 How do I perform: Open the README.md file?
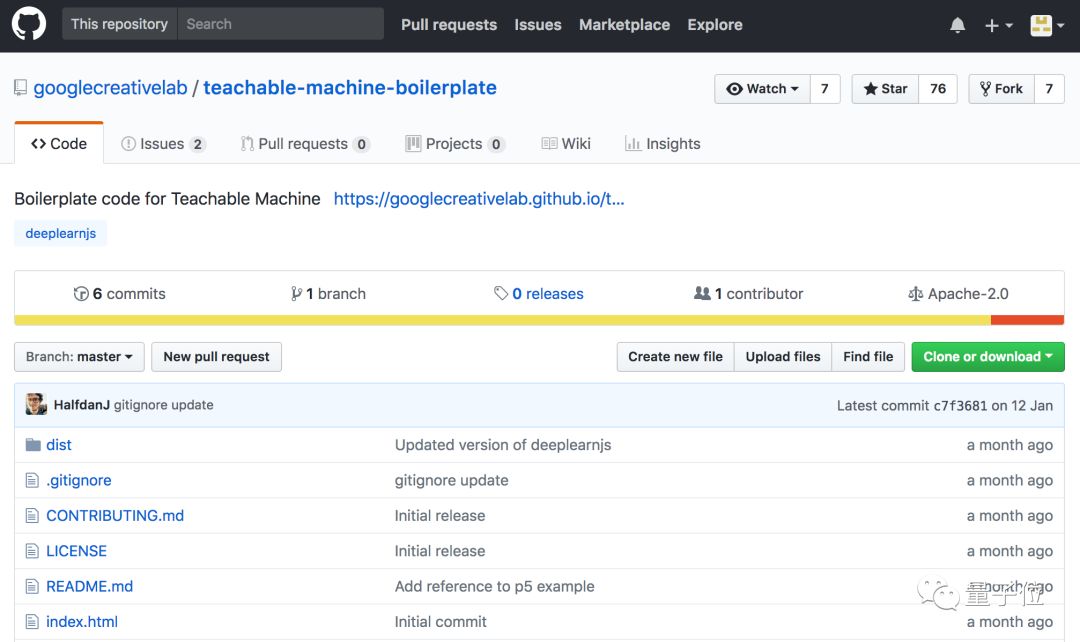pyautogui.click(x=89, y=587)
